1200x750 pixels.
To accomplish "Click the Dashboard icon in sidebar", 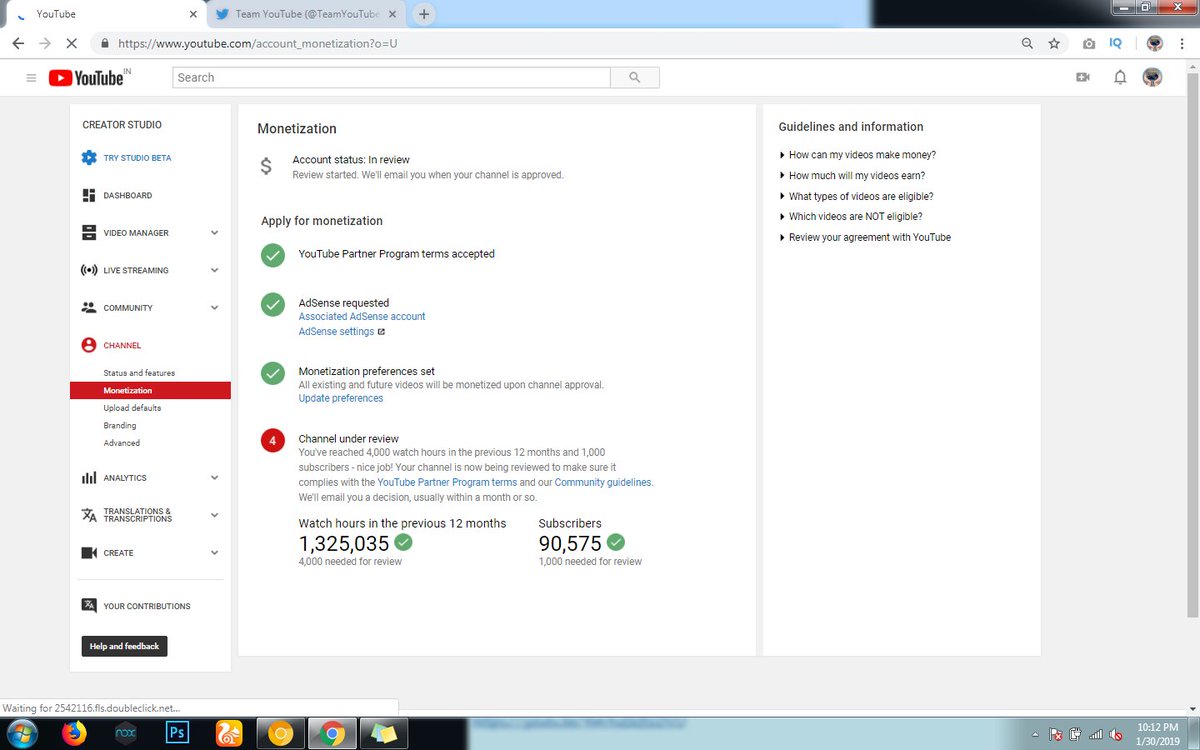I will 89,195.
